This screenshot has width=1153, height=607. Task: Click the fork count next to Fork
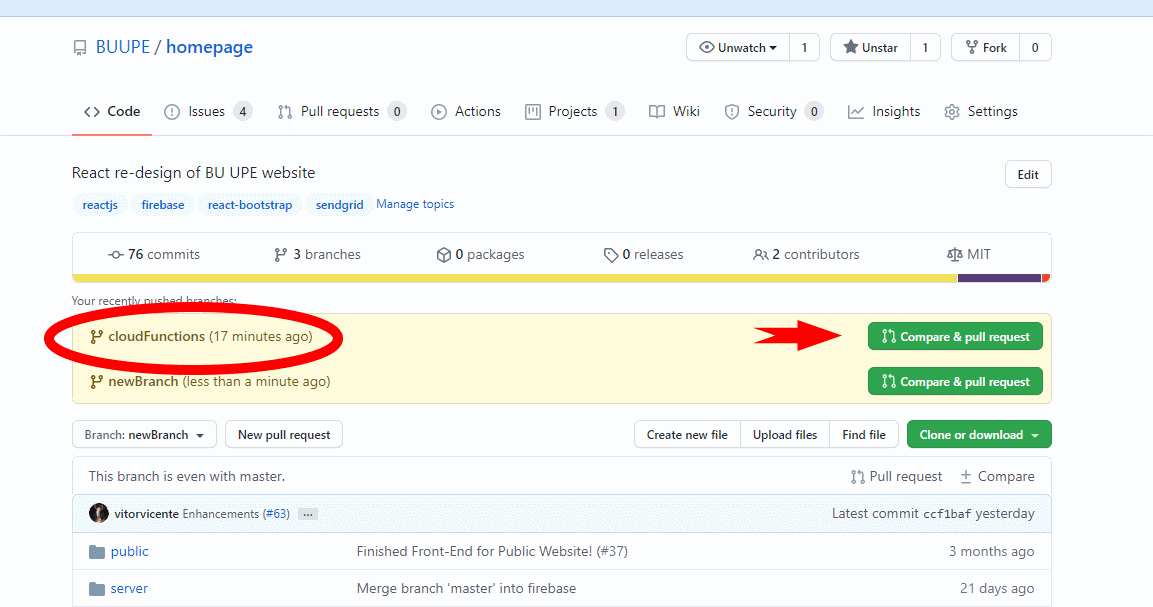[x=1035, y=47]
